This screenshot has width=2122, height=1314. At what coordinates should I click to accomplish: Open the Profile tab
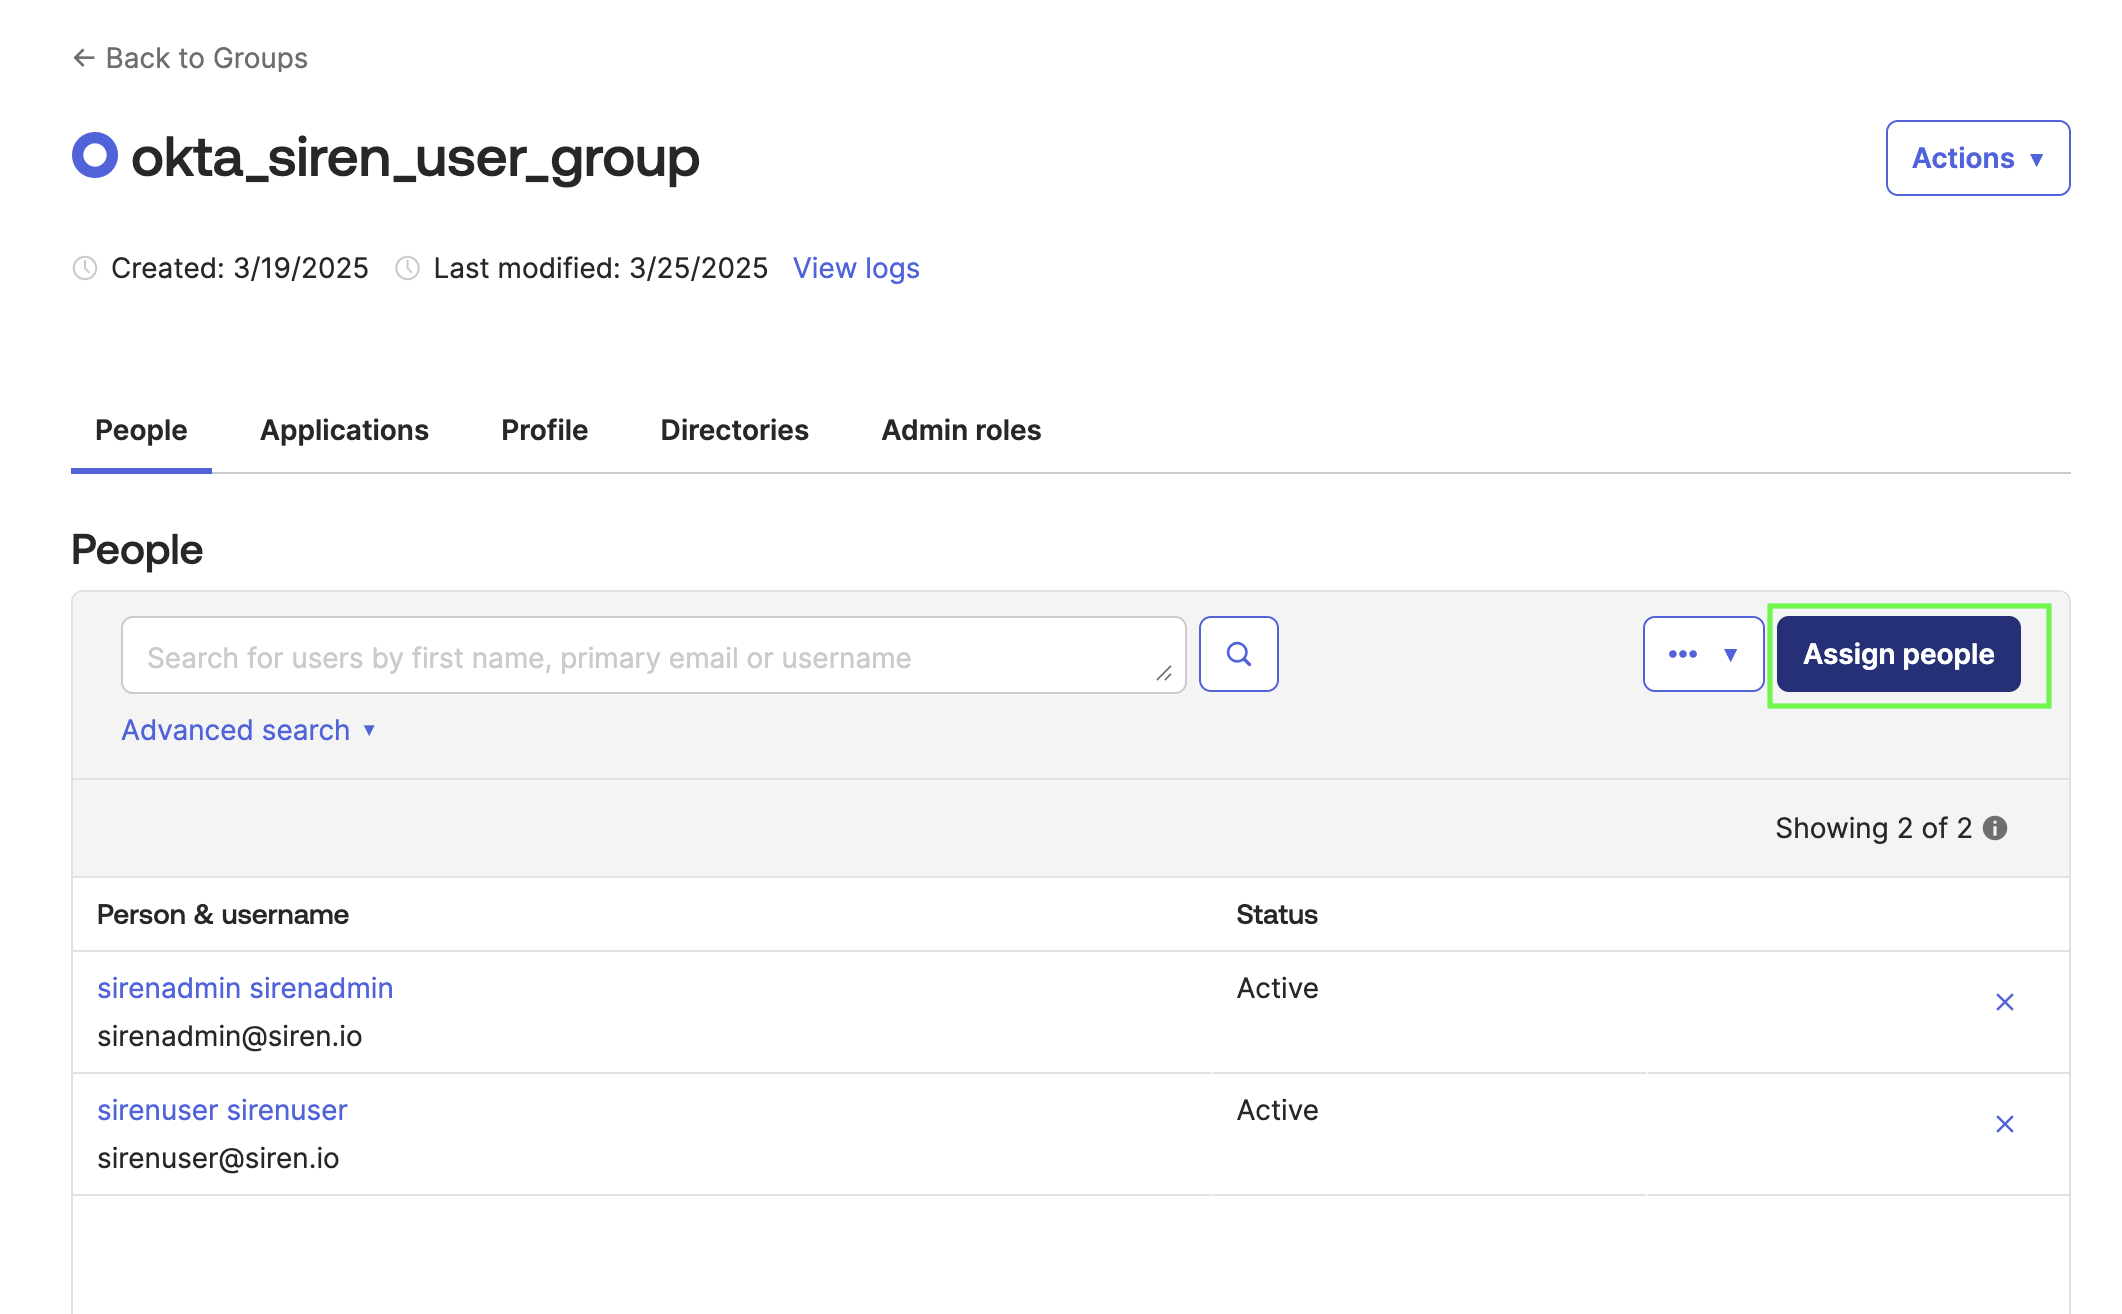click(544, 430)
